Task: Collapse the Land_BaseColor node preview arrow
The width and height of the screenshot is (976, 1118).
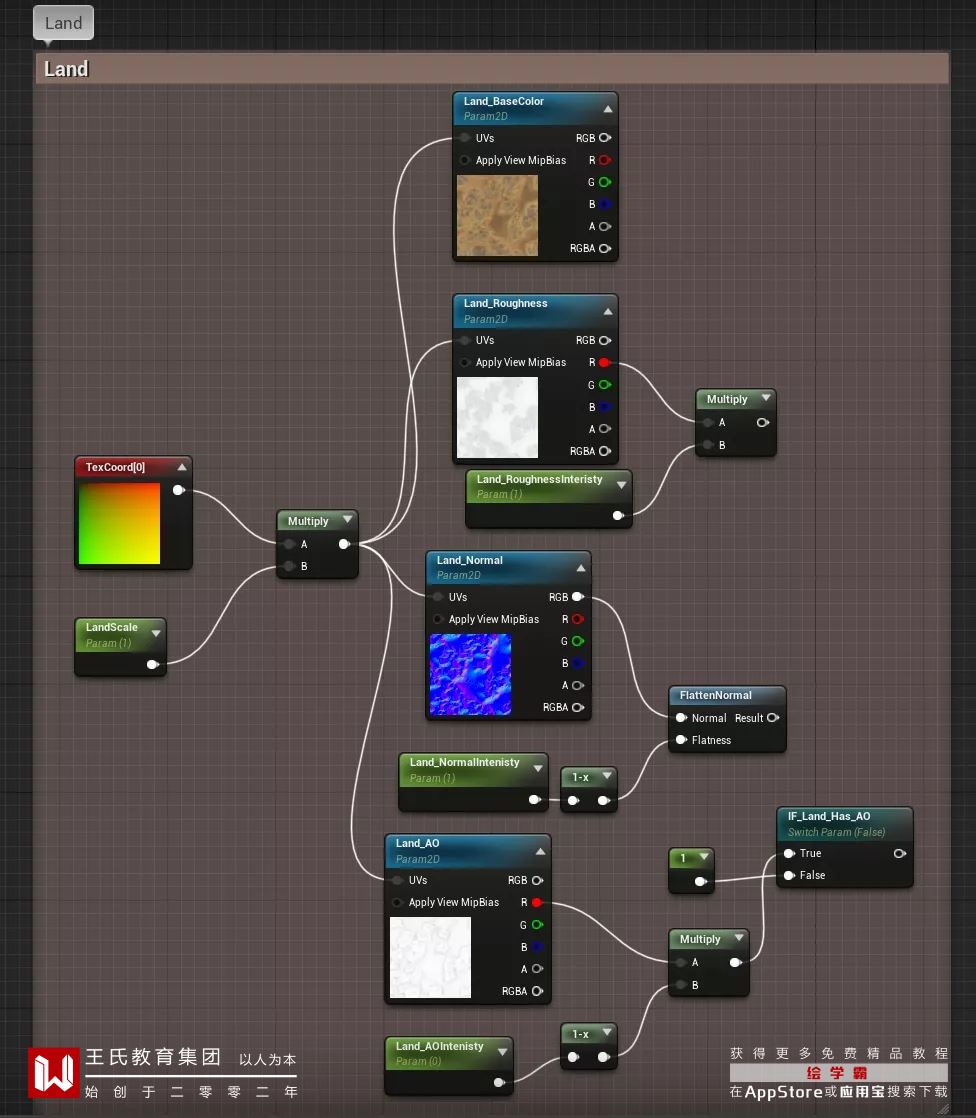Action: coord(607,109)
